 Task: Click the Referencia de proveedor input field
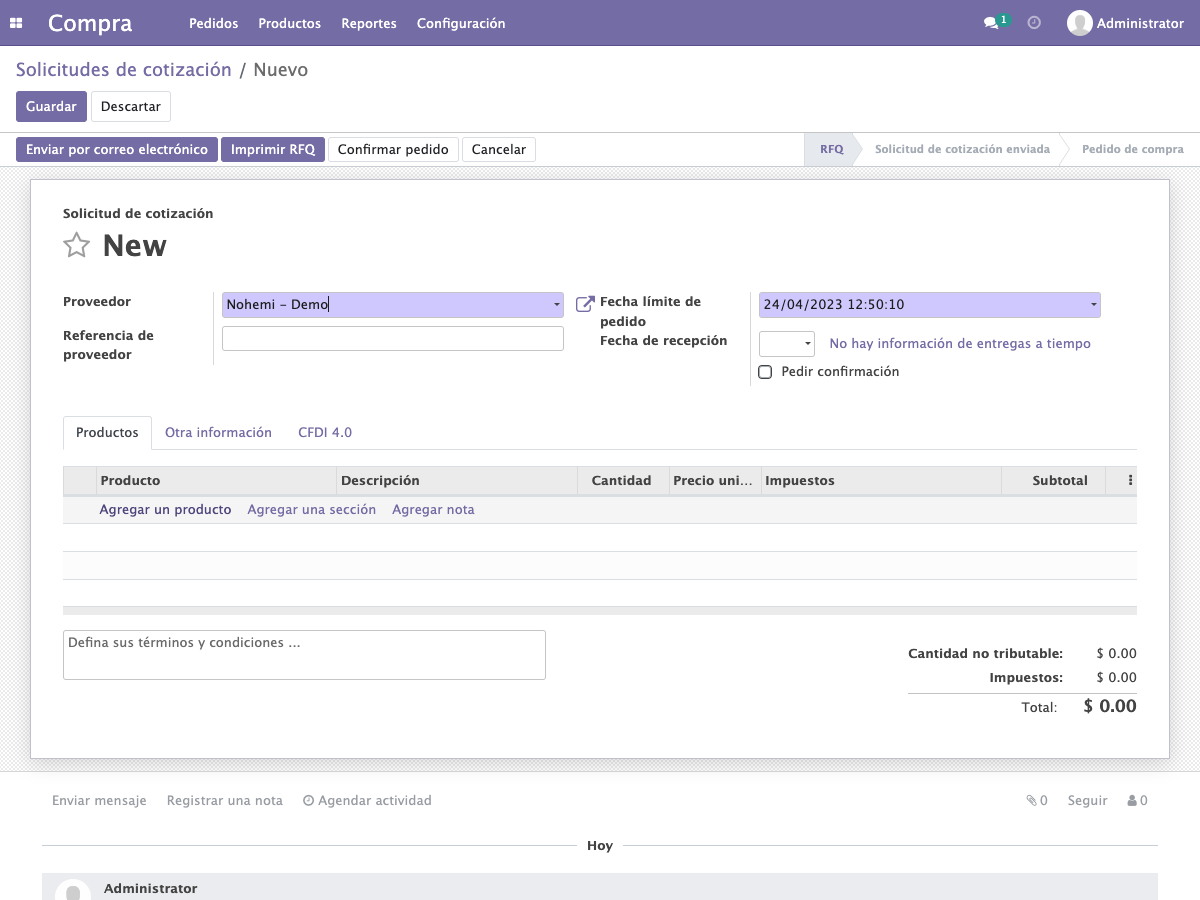[x=393, y=339]
